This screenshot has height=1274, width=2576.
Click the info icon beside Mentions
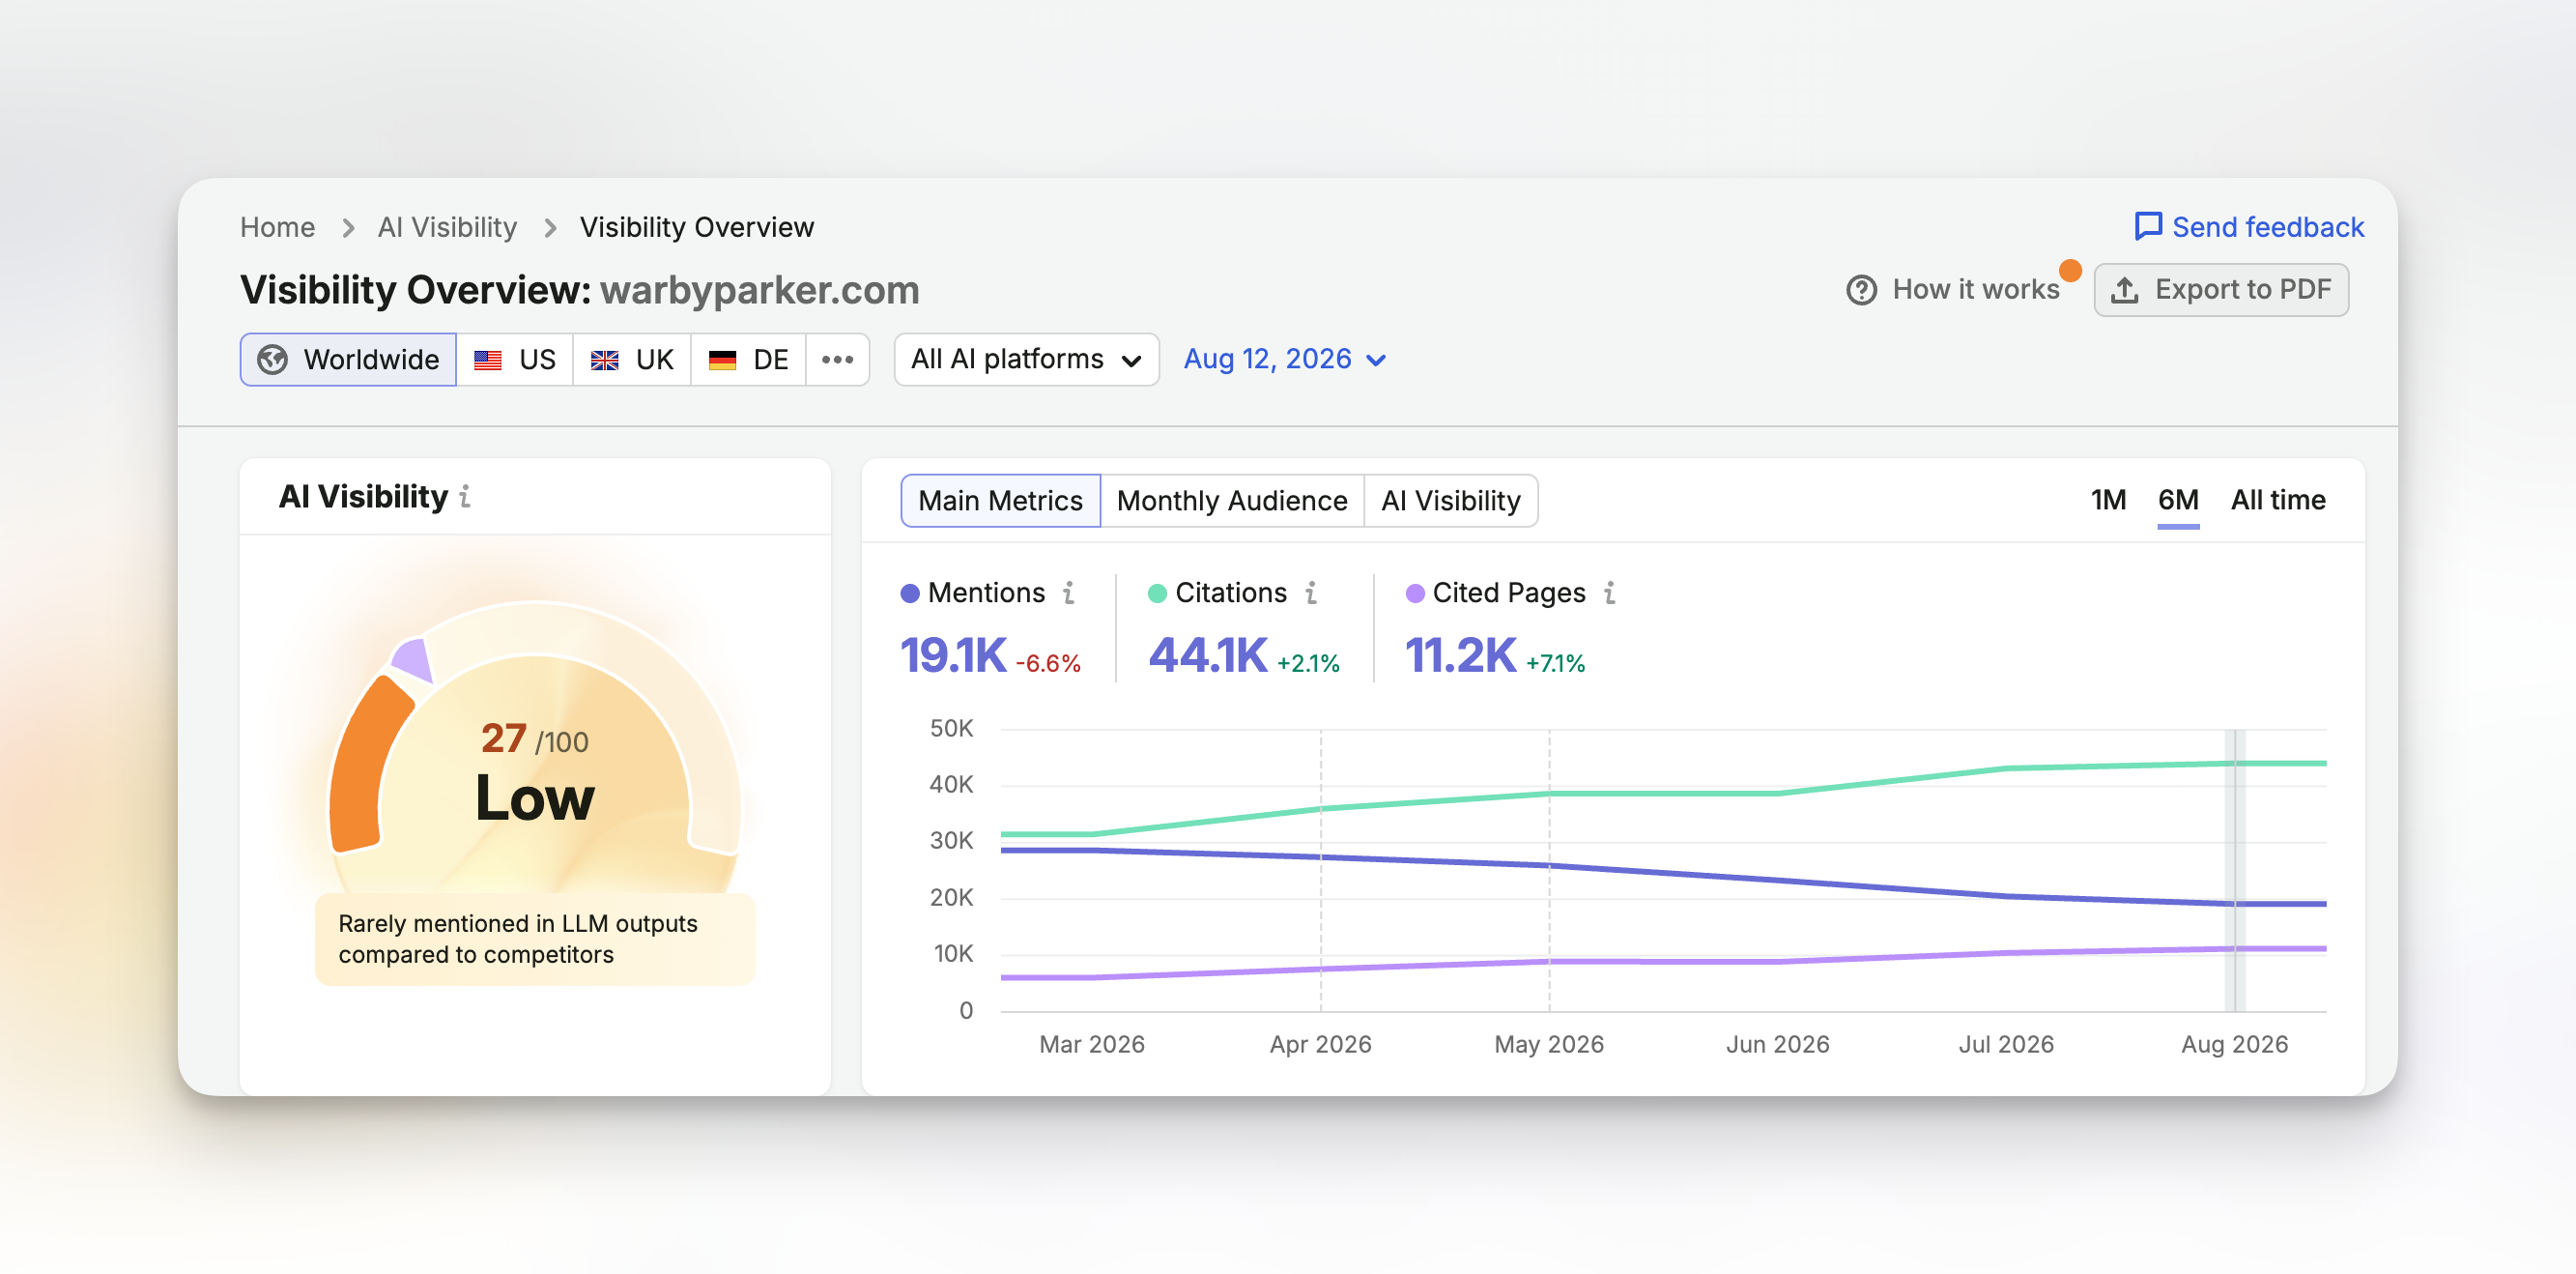point(1069,593)
